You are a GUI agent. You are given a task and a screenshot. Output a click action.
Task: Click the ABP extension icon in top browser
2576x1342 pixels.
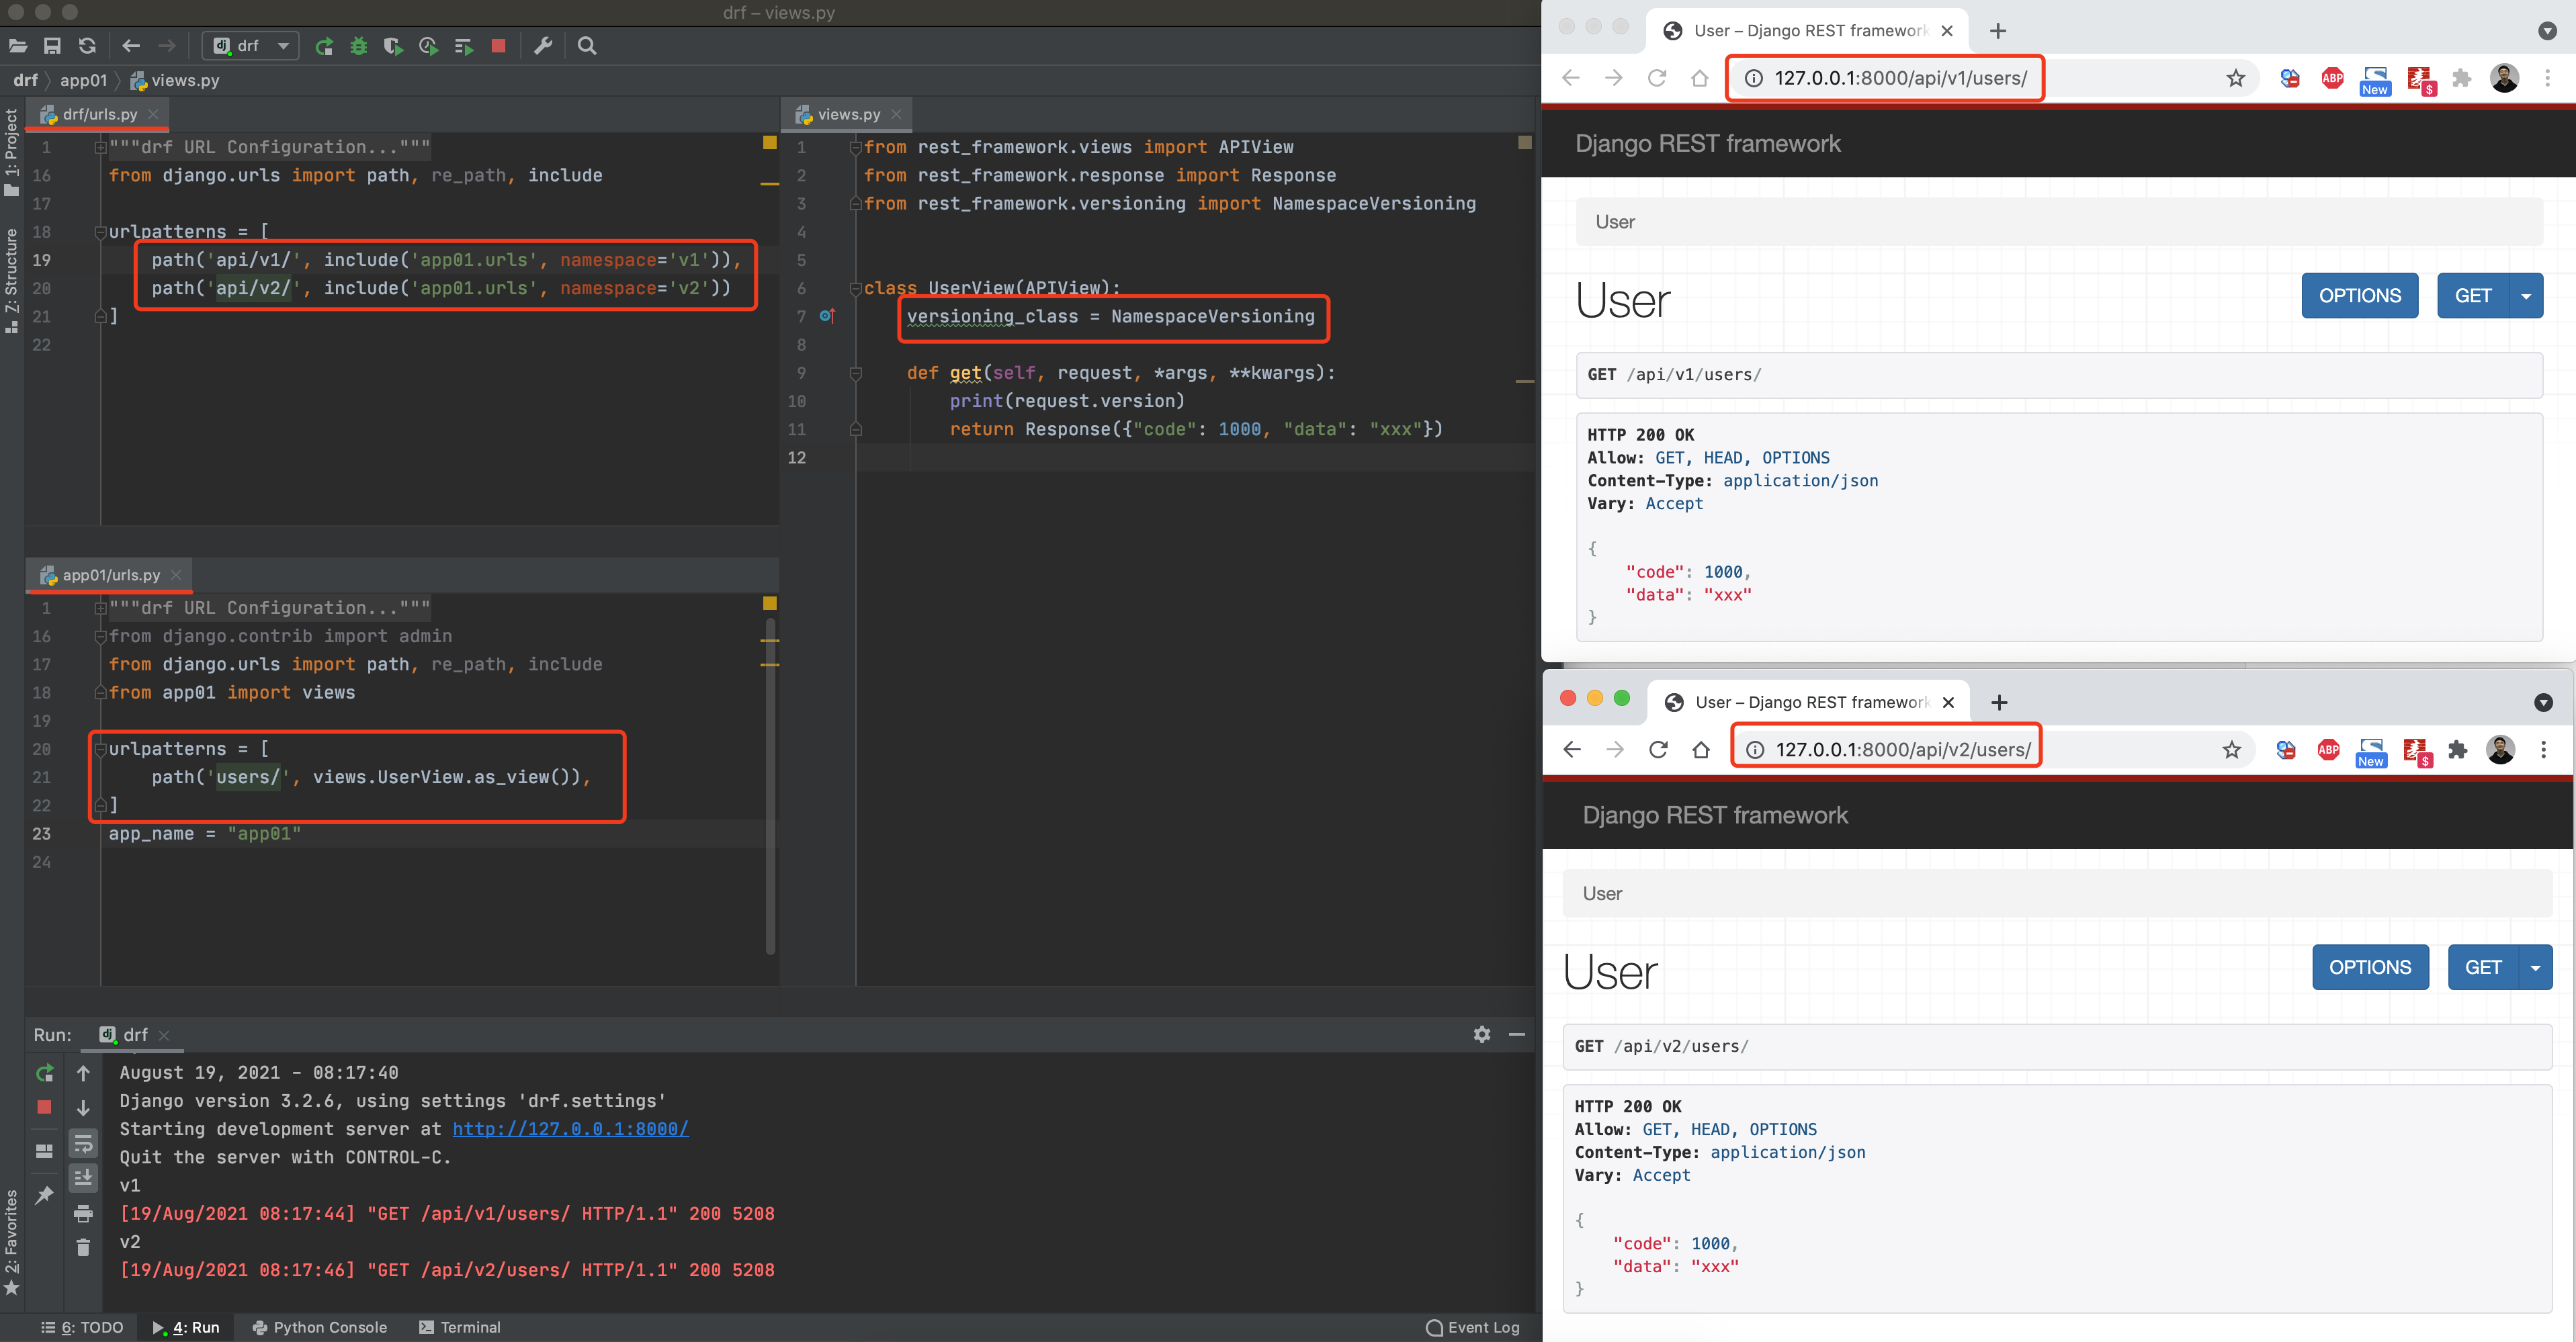click(2332, 78)
